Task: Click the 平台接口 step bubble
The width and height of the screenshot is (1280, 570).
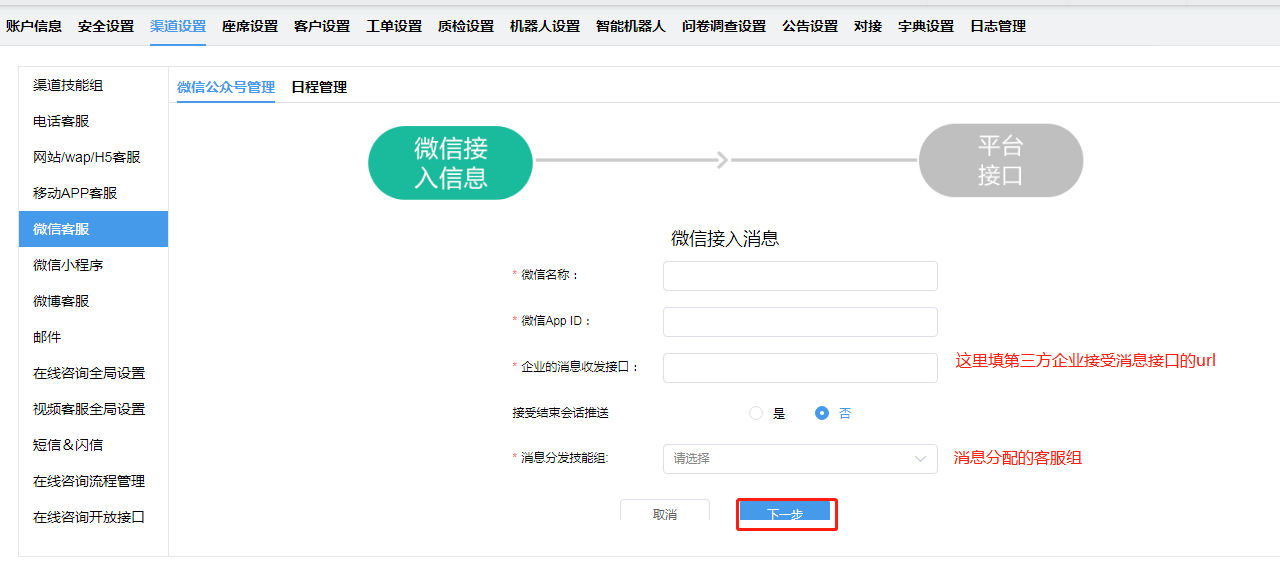Action: click(x=1001, y=160)
